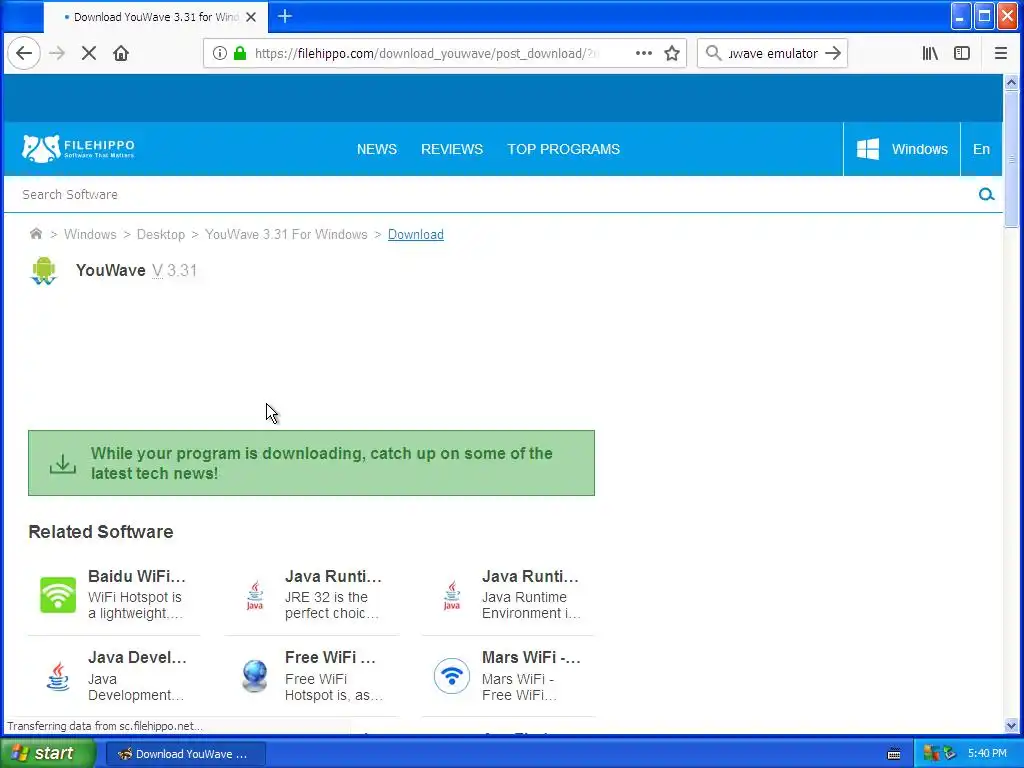Click the V 3.31 version text
The height and width of the screenshot is (768, 1024).
click(x=174, y=270)
